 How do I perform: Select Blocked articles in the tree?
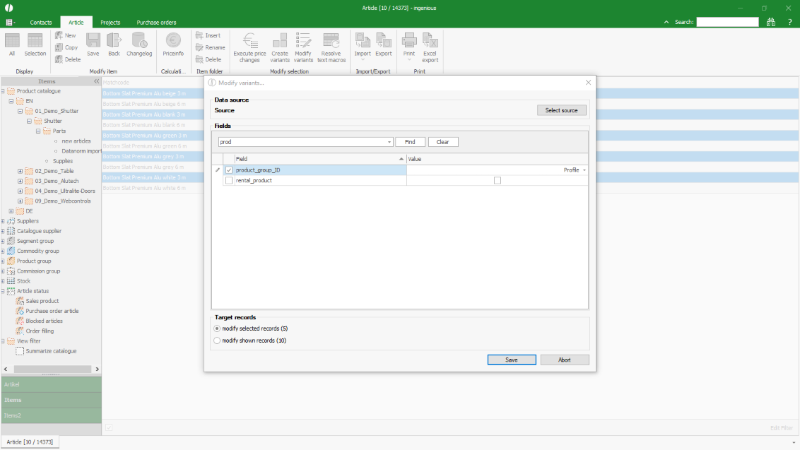pyautogui.click(x=44, y=321)
